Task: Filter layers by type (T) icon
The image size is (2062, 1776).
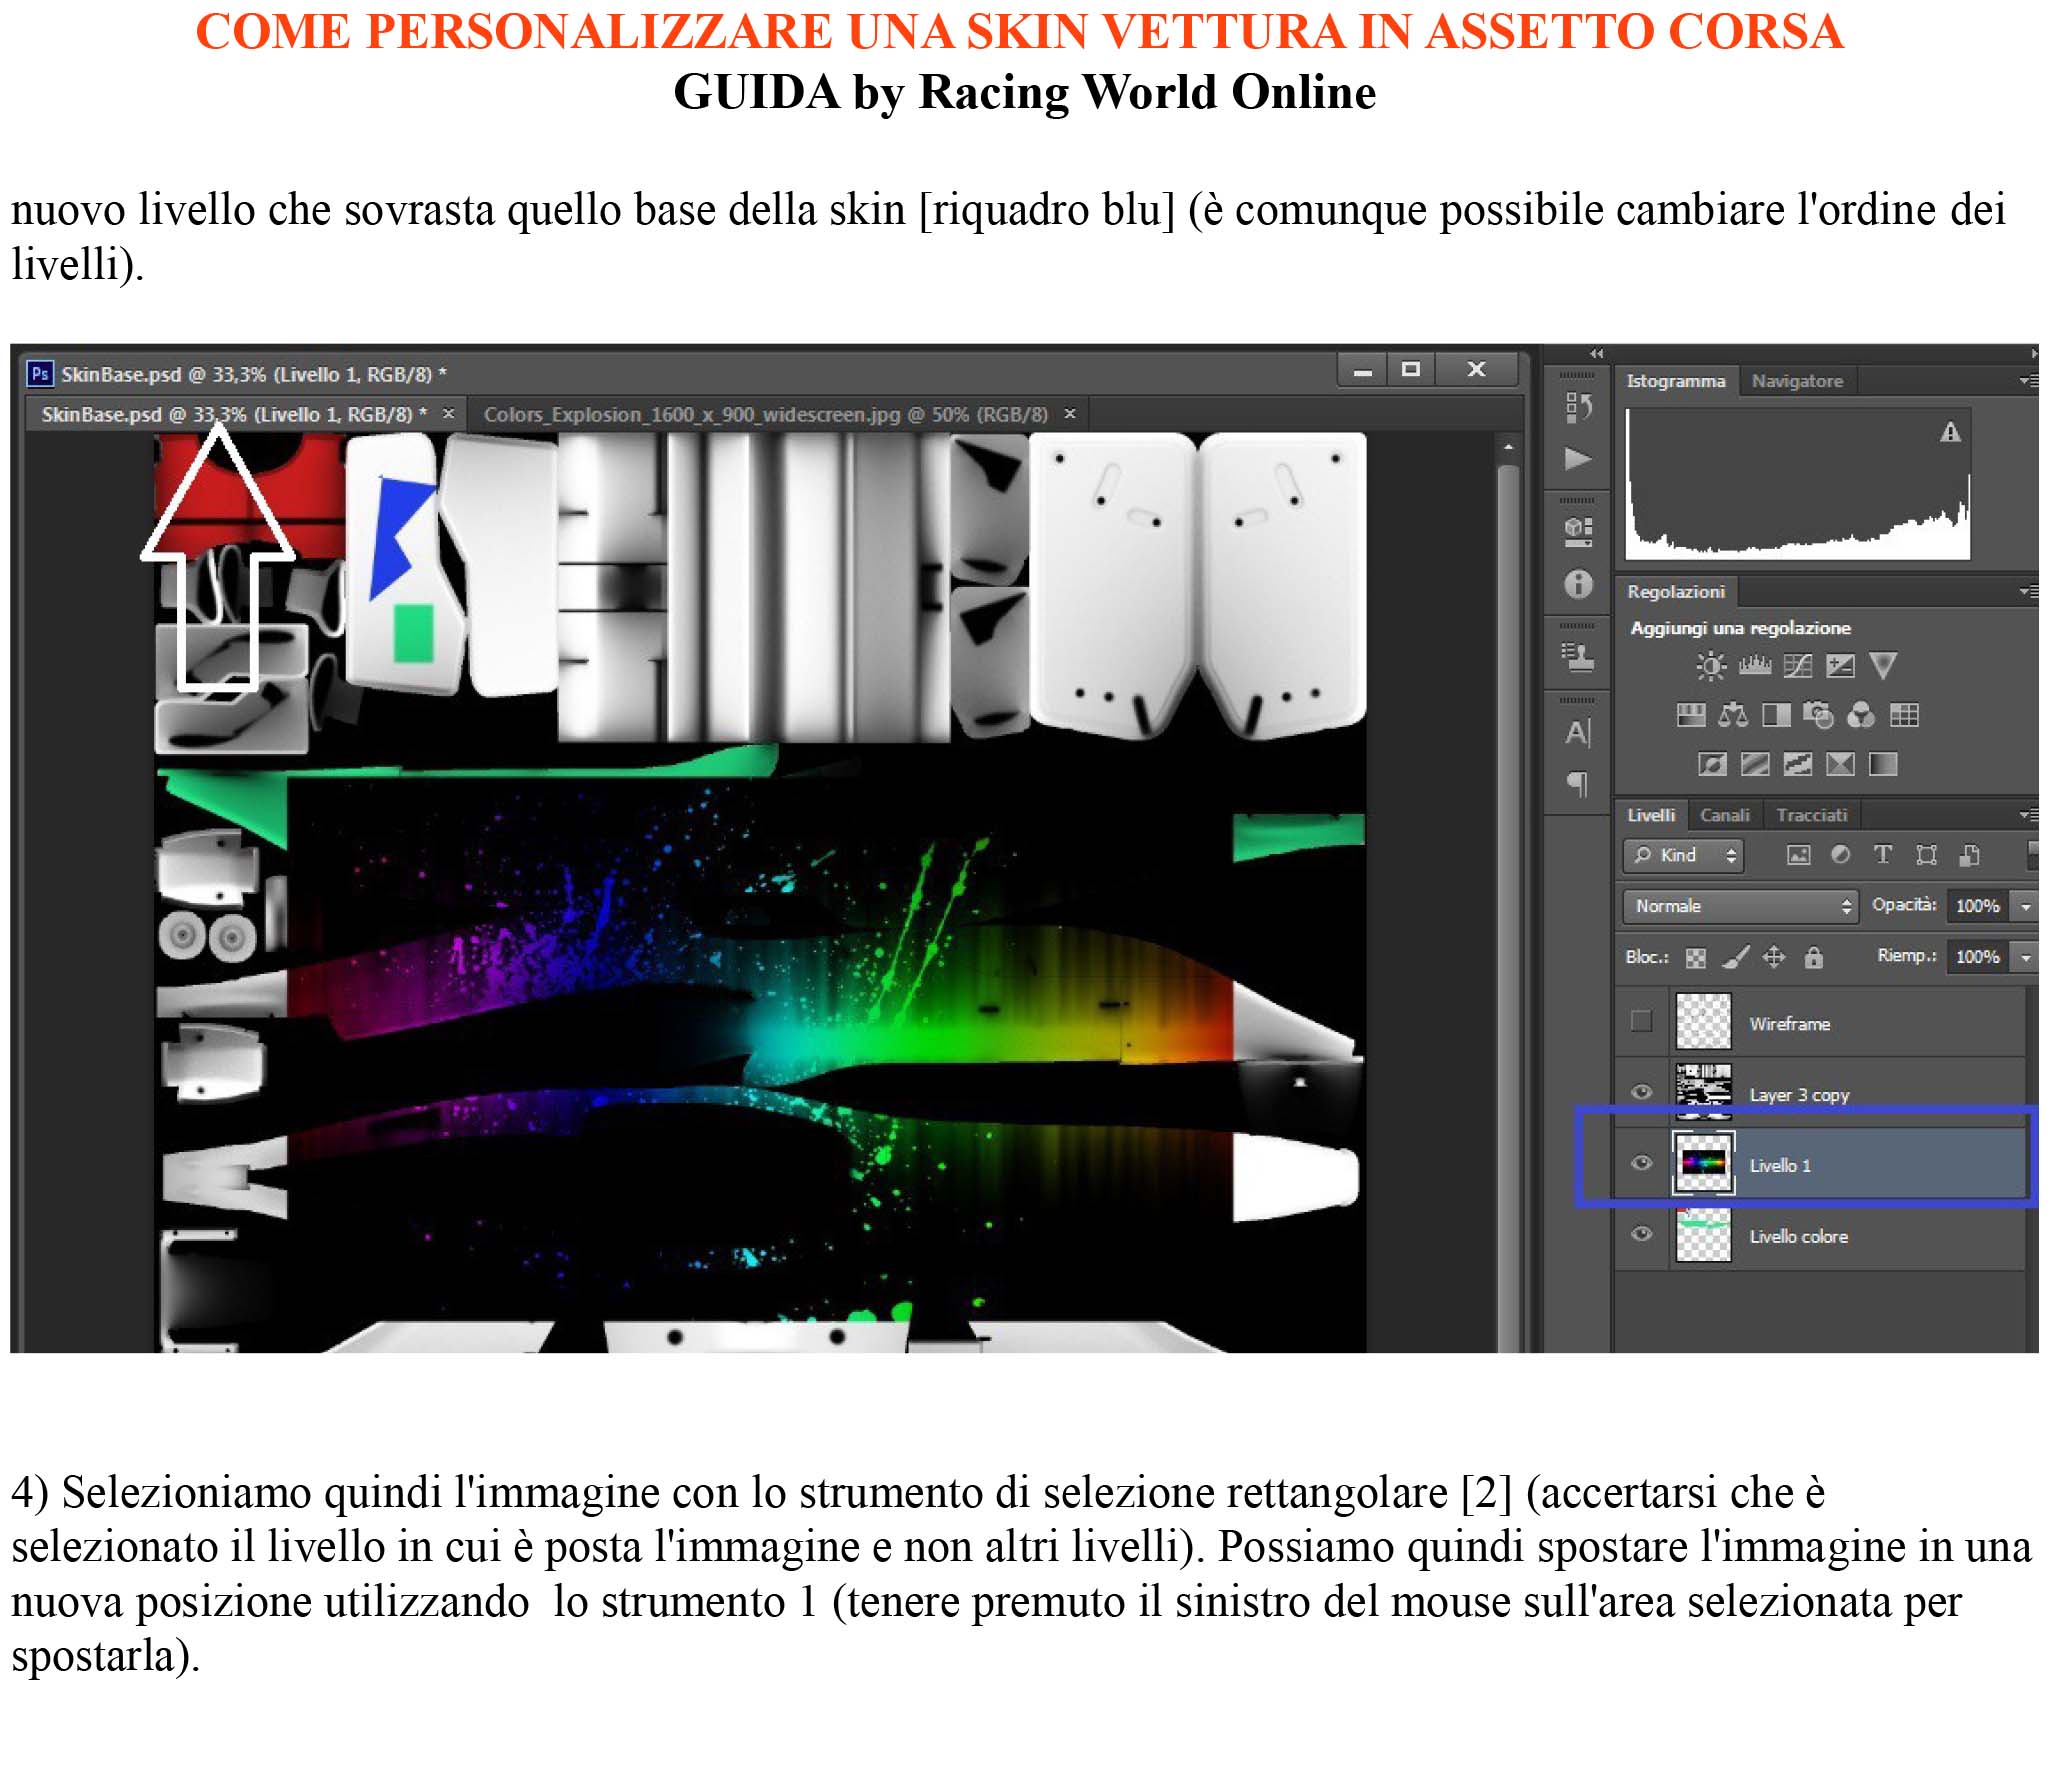Action: 1883,855
